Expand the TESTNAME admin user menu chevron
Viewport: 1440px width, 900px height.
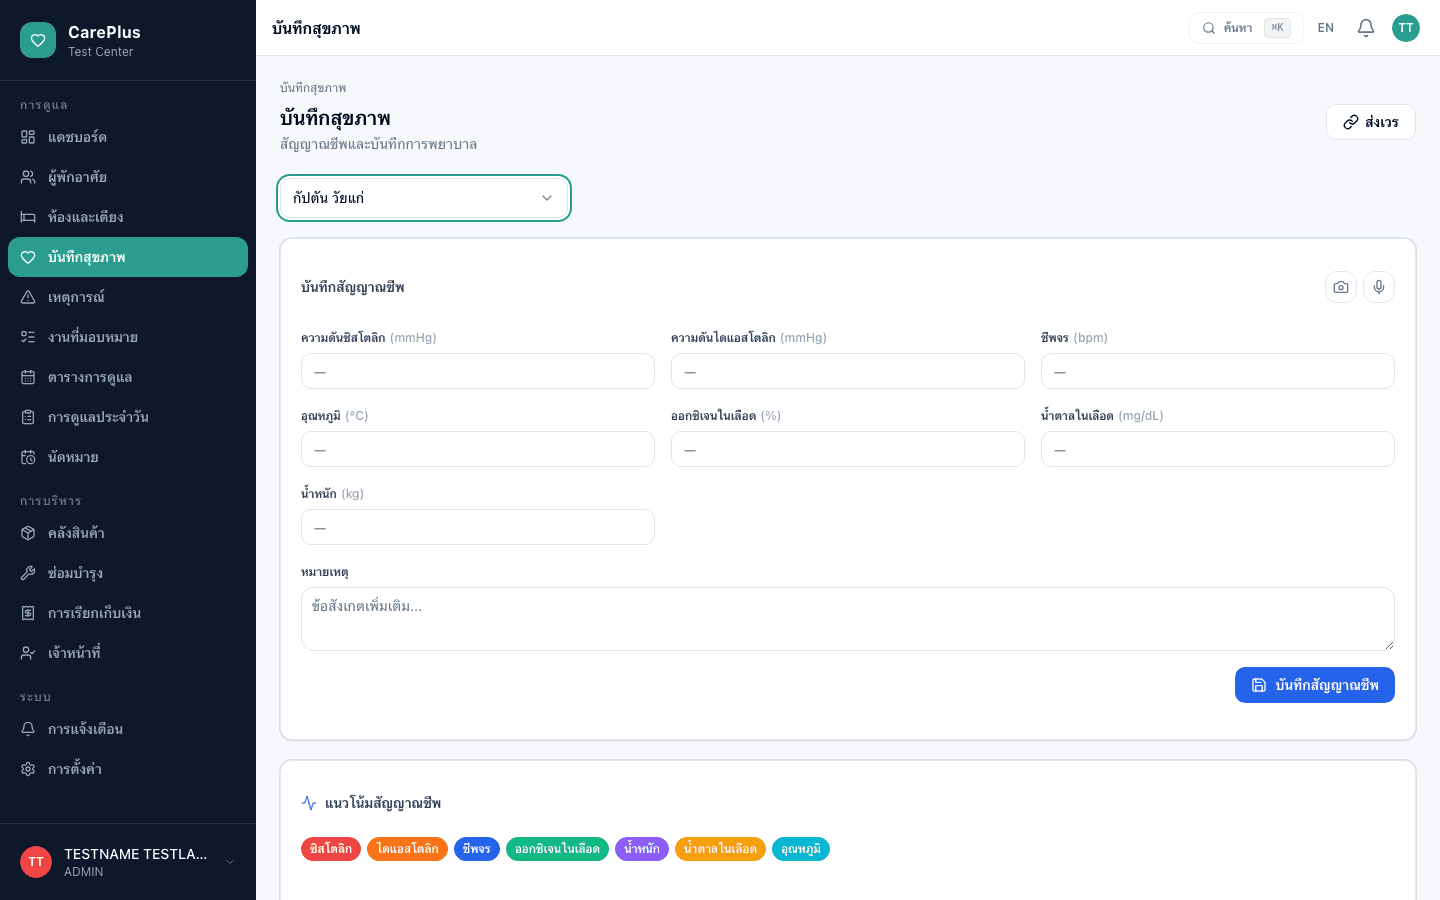point(230,862)
